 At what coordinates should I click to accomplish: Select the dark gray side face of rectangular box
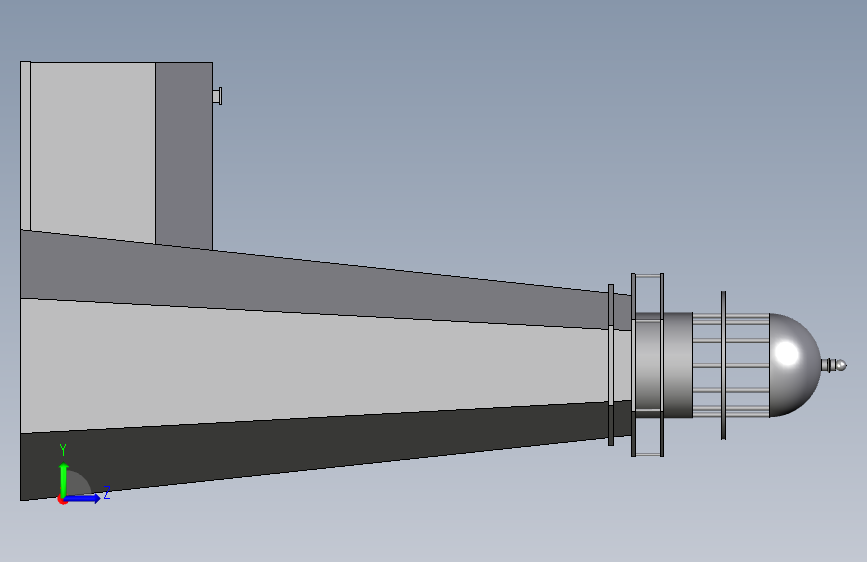tap(184, 155)
